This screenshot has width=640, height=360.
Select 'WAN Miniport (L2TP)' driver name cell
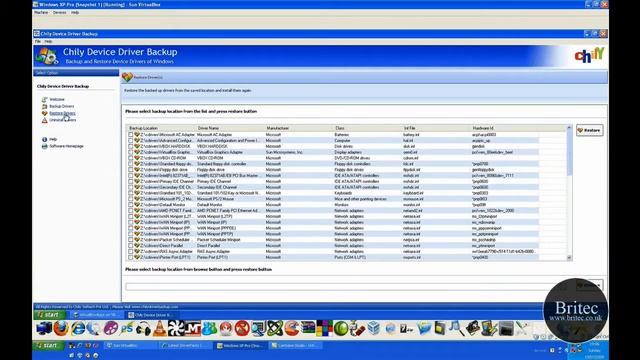(x=215, y=216)
